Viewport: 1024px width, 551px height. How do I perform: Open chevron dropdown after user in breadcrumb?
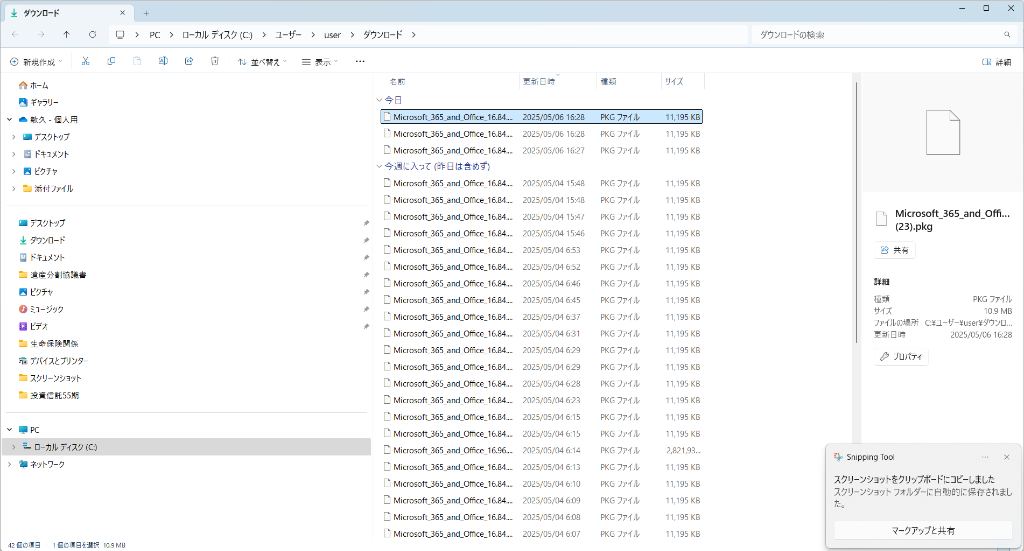[x=352, y=35]
